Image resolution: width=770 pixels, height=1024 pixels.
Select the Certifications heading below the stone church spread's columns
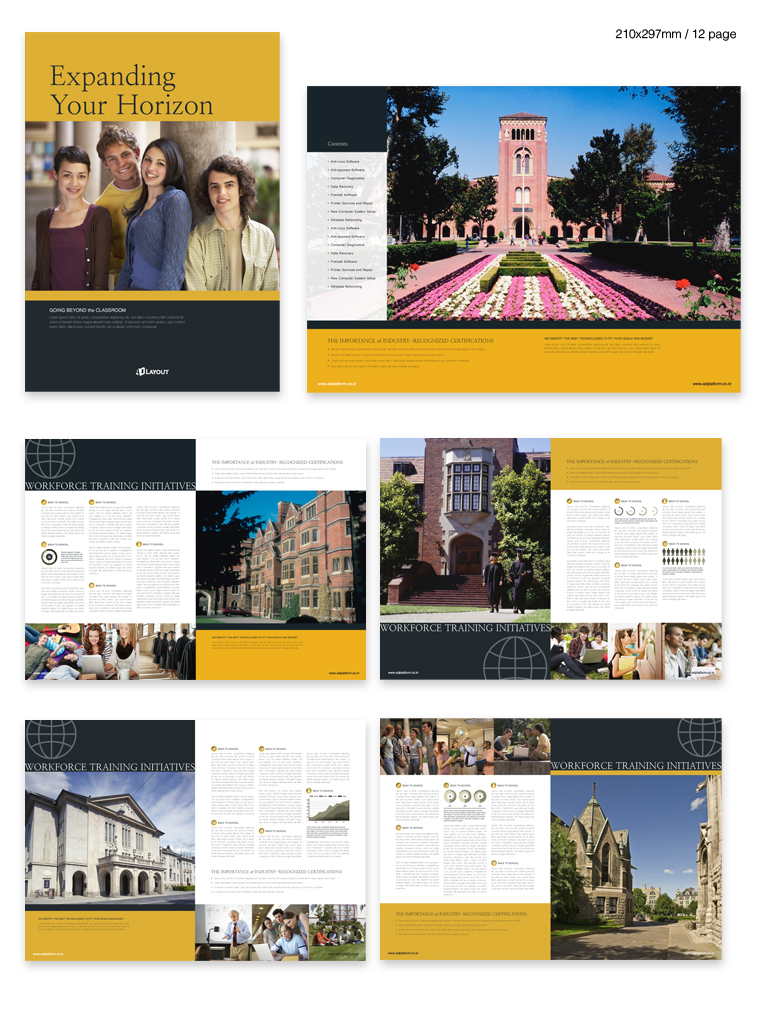point(461,914)
